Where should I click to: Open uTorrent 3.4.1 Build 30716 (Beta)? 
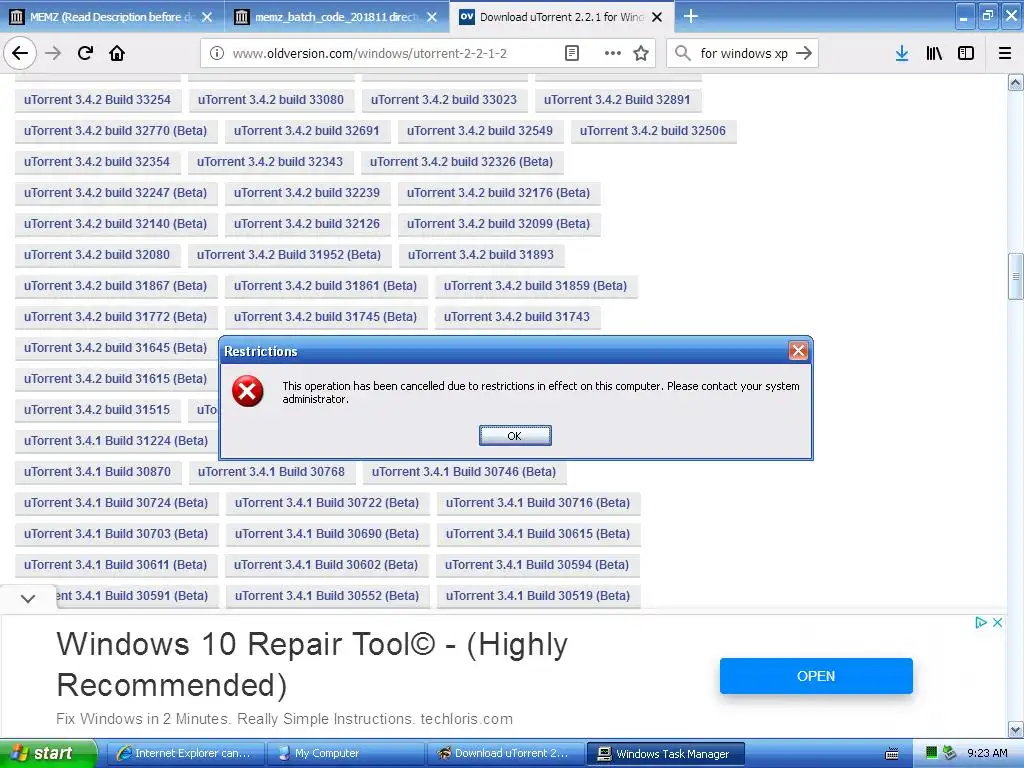(538, 503)
